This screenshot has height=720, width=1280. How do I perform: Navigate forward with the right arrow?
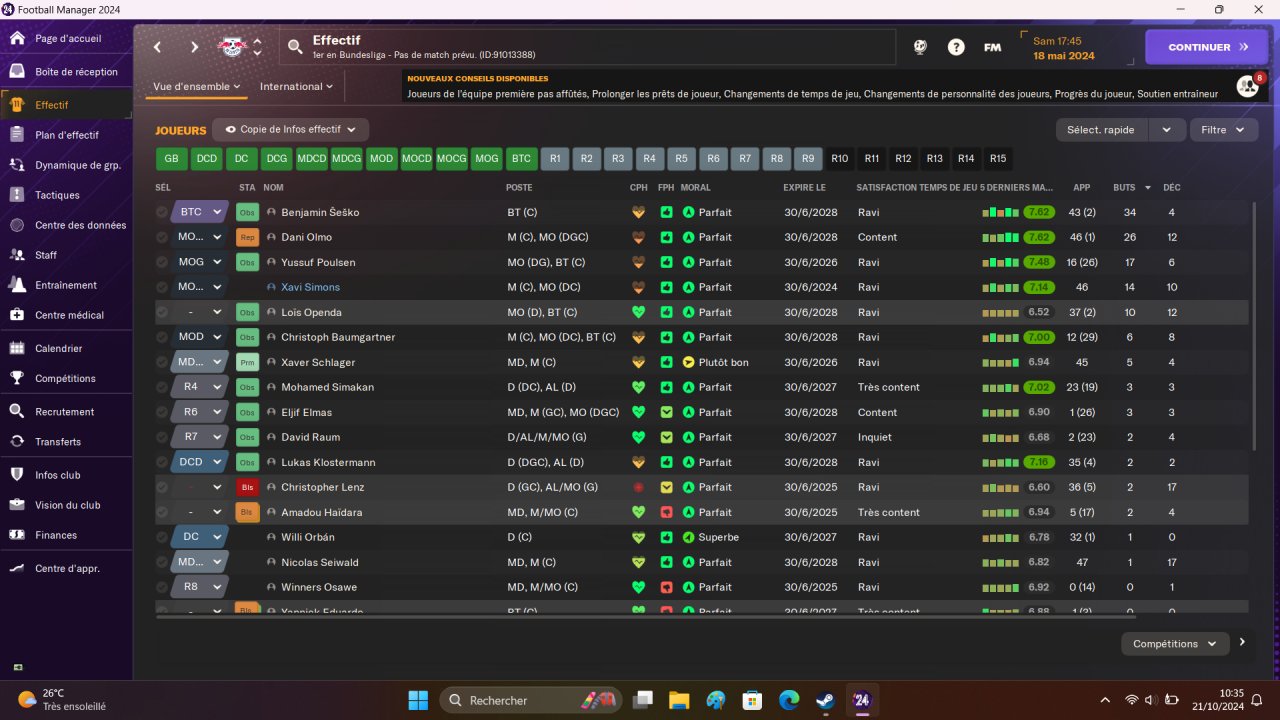(194, 47)
